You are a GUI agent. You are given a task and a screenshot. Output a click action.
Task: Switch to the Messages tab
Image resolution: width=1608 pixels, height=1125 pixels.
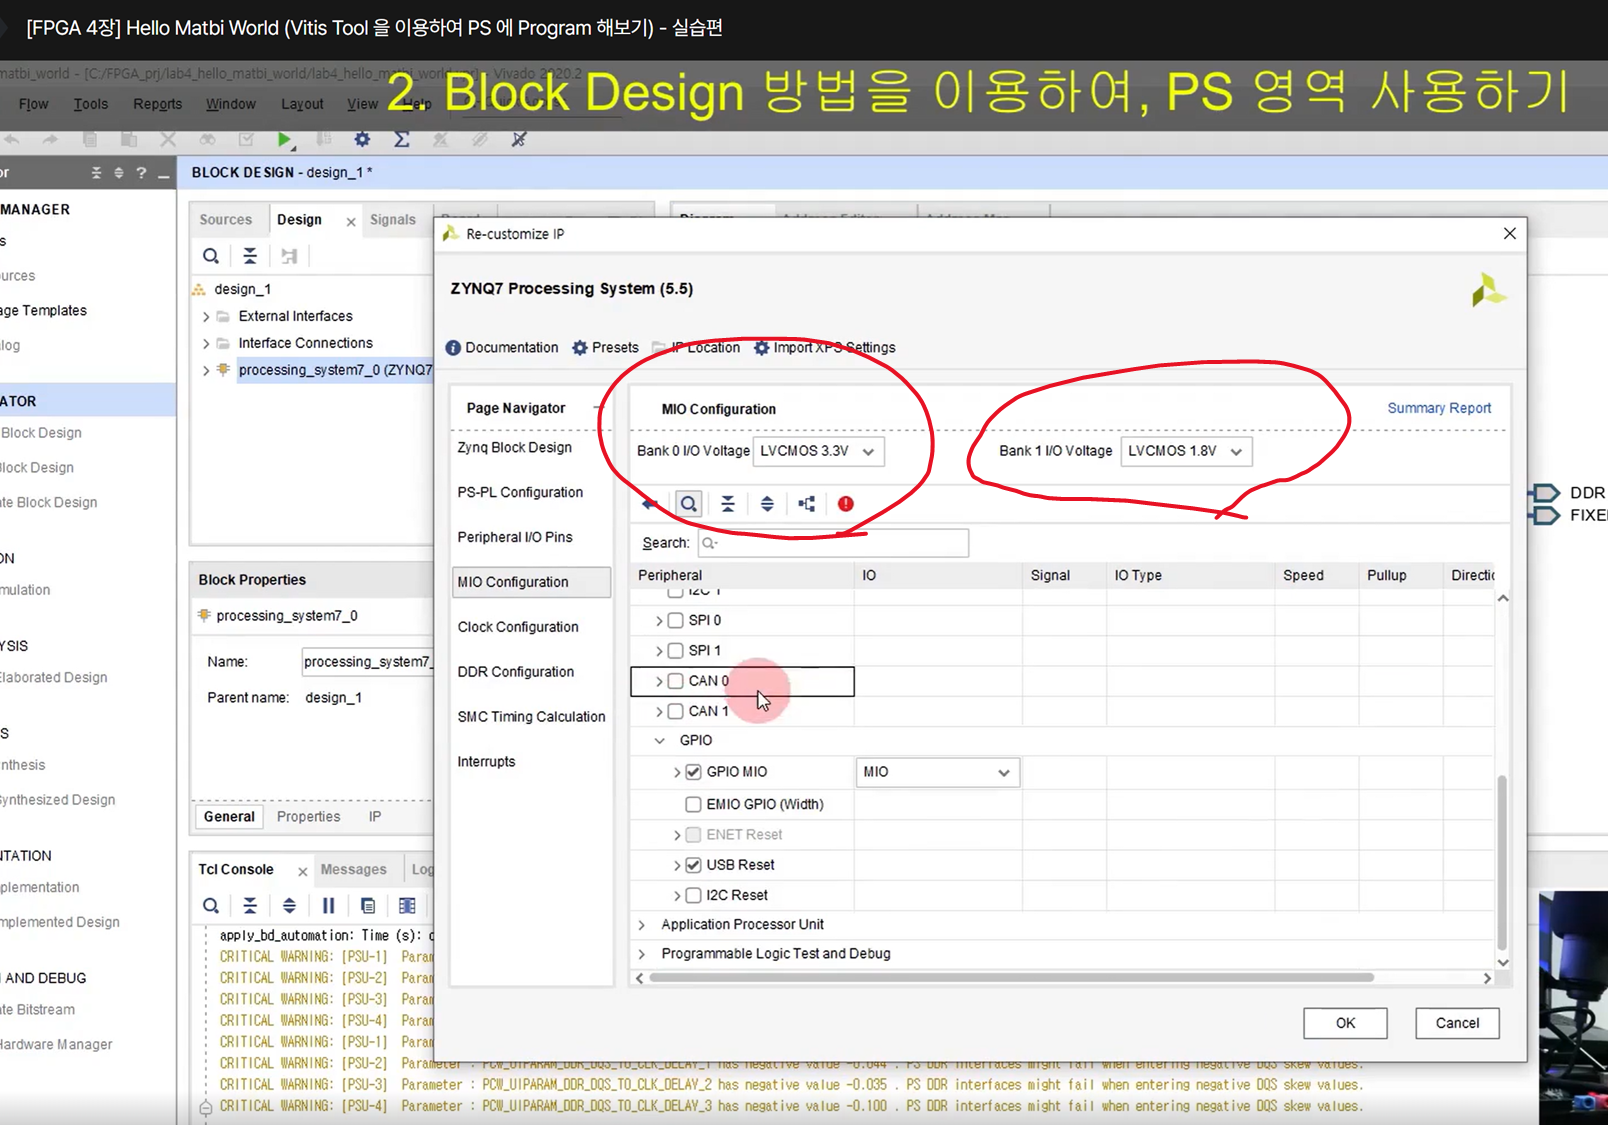point(353,870)
